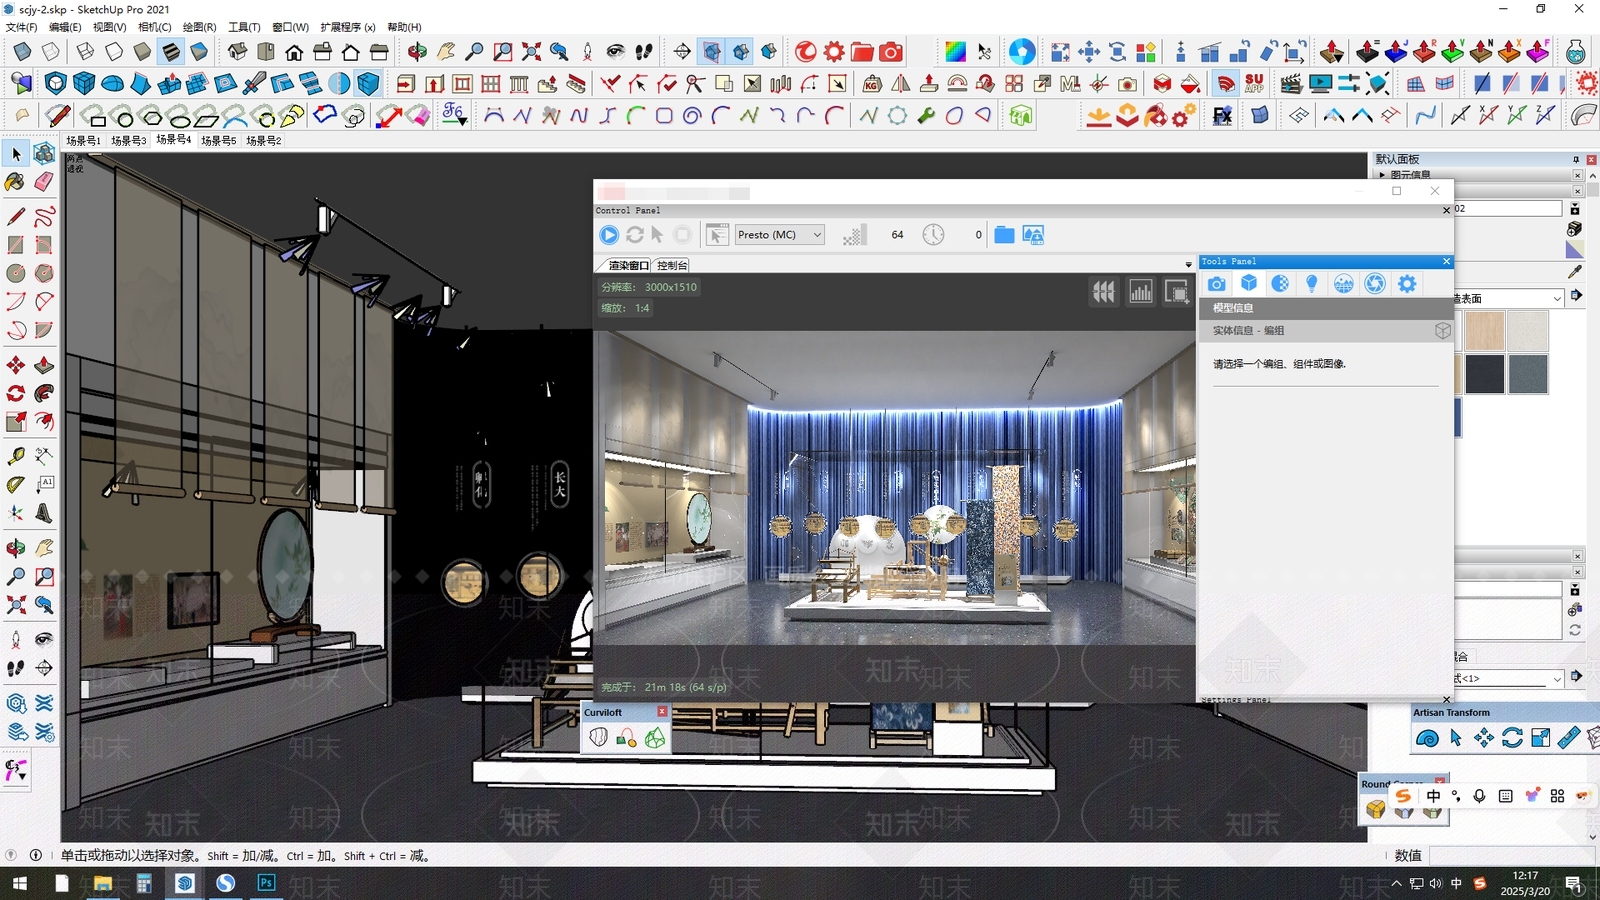Open the lightbulb lights tab in Tools Panel
Image resolution: width=1600 pixels, height=900 pixels.
pyautogui.click(x=1312, y=284)
